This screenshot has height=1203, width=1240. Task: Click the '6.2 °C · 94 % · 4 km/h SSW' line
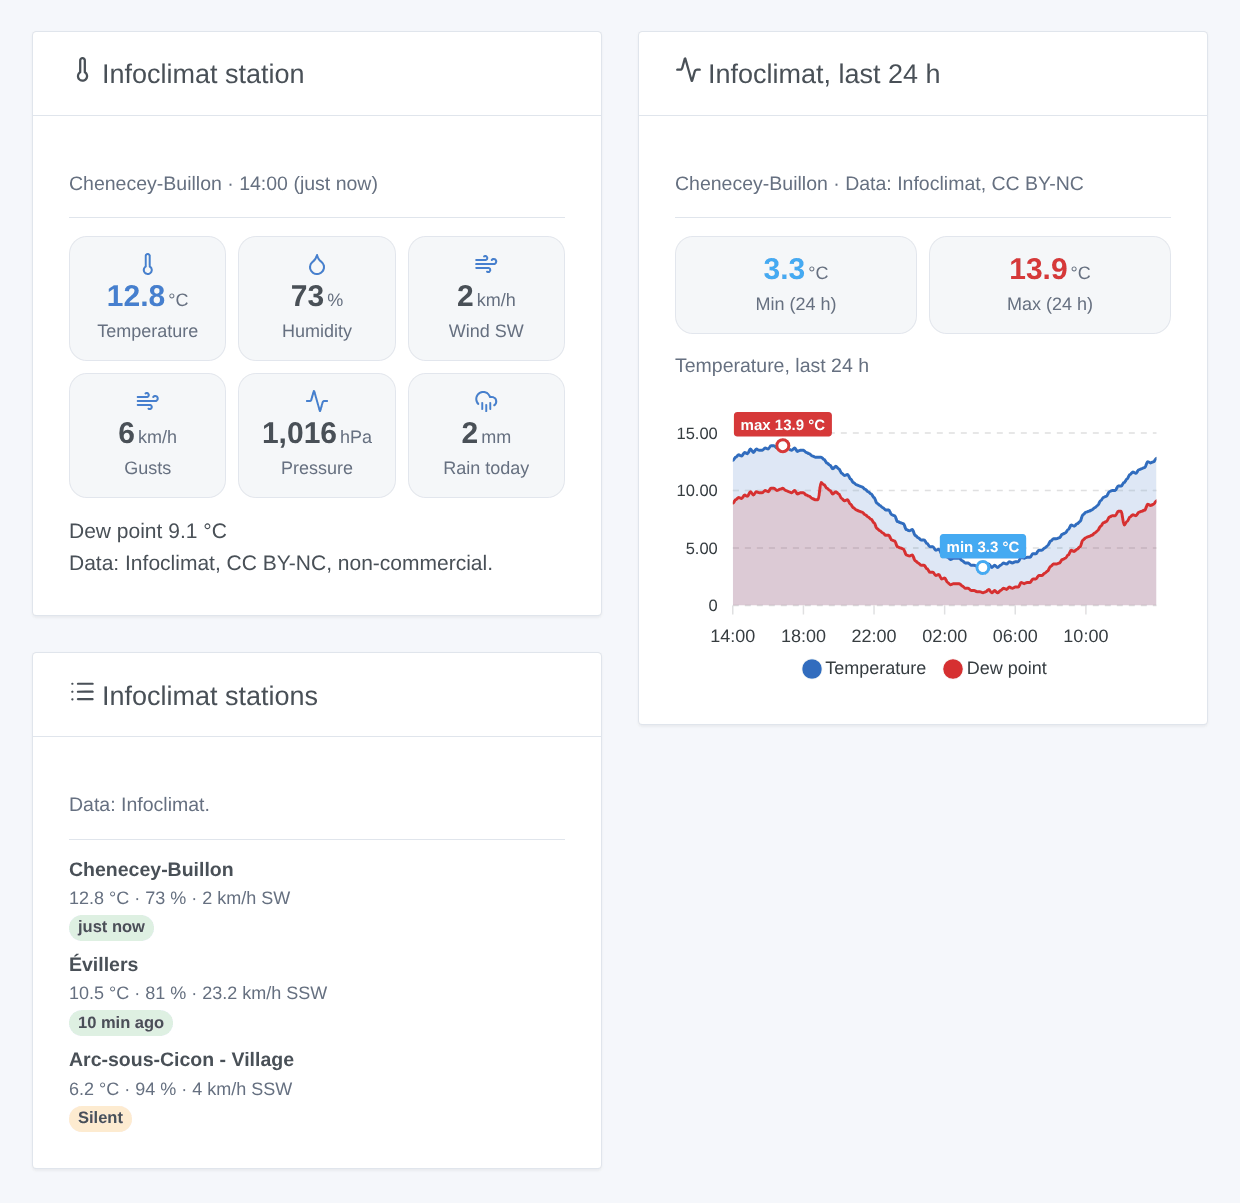pyautogui.click(x=181, y=1089)
